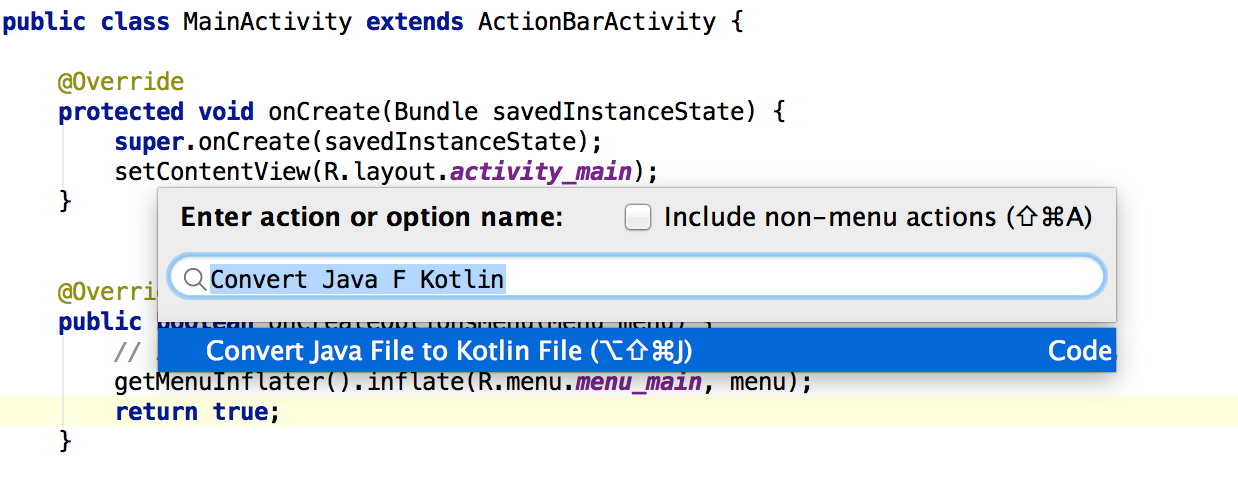This screenshot has width=1238, height=489.
Task: Enable the Include non-menu actions checkbox
Action: pos(638,217)
